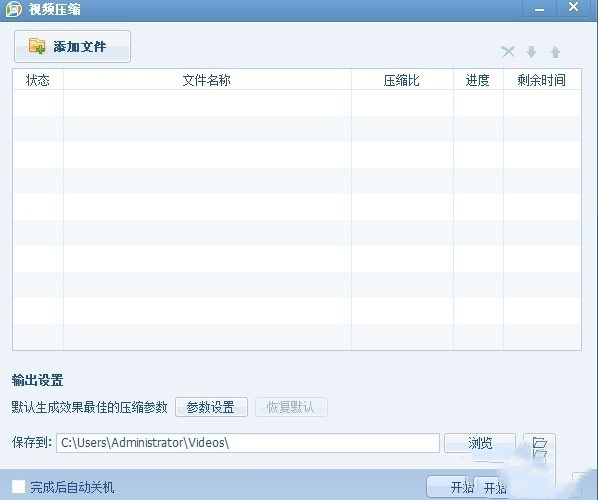Click the 视频压缩 app logo icon
This screenshot has width=598, height=500.
pyautogui.click(x=14, y=9)
